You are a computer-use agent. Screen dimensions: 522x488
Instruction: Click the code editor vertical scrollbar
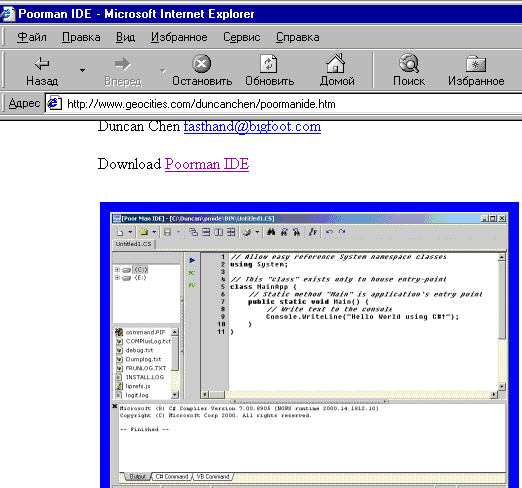click(x=502, y=322)
